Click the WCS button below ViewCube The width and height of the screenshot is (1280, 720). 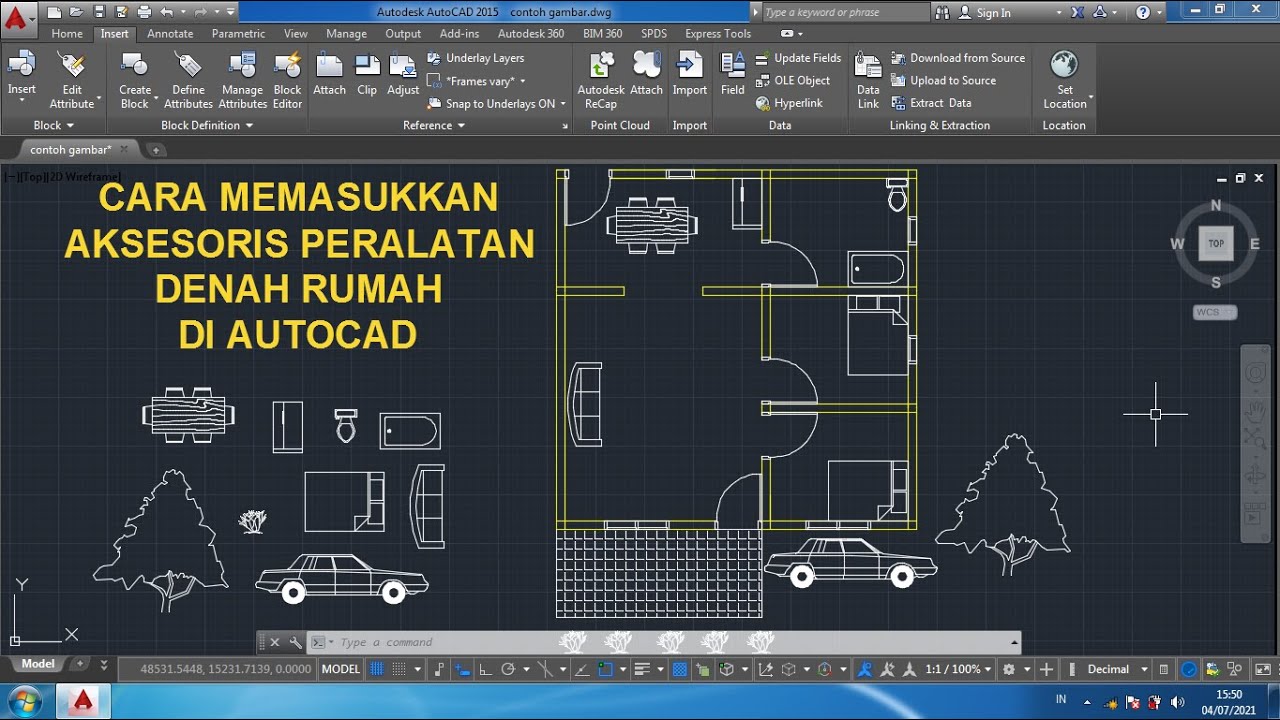pyautogui.click(x=1215, y=312)
